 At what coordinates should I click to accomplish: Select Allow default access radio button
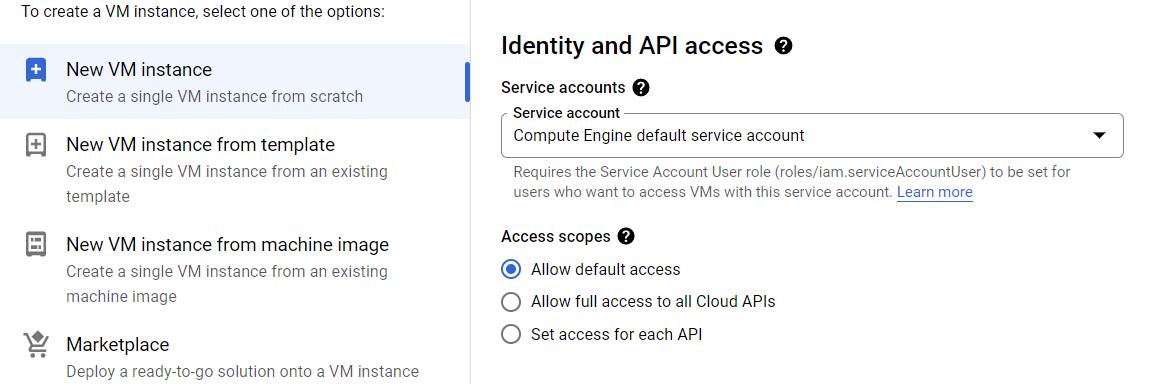coord(511,269)
